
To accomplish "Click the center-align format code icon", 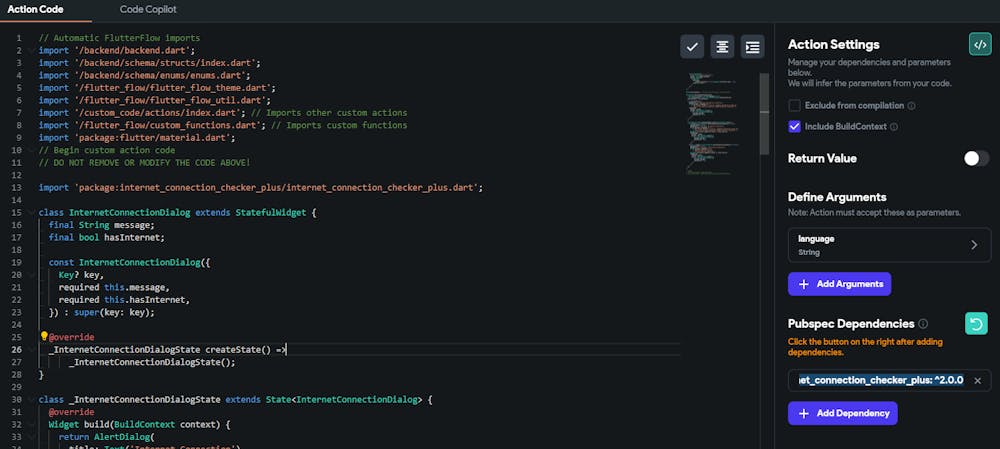I will (721, 47).
